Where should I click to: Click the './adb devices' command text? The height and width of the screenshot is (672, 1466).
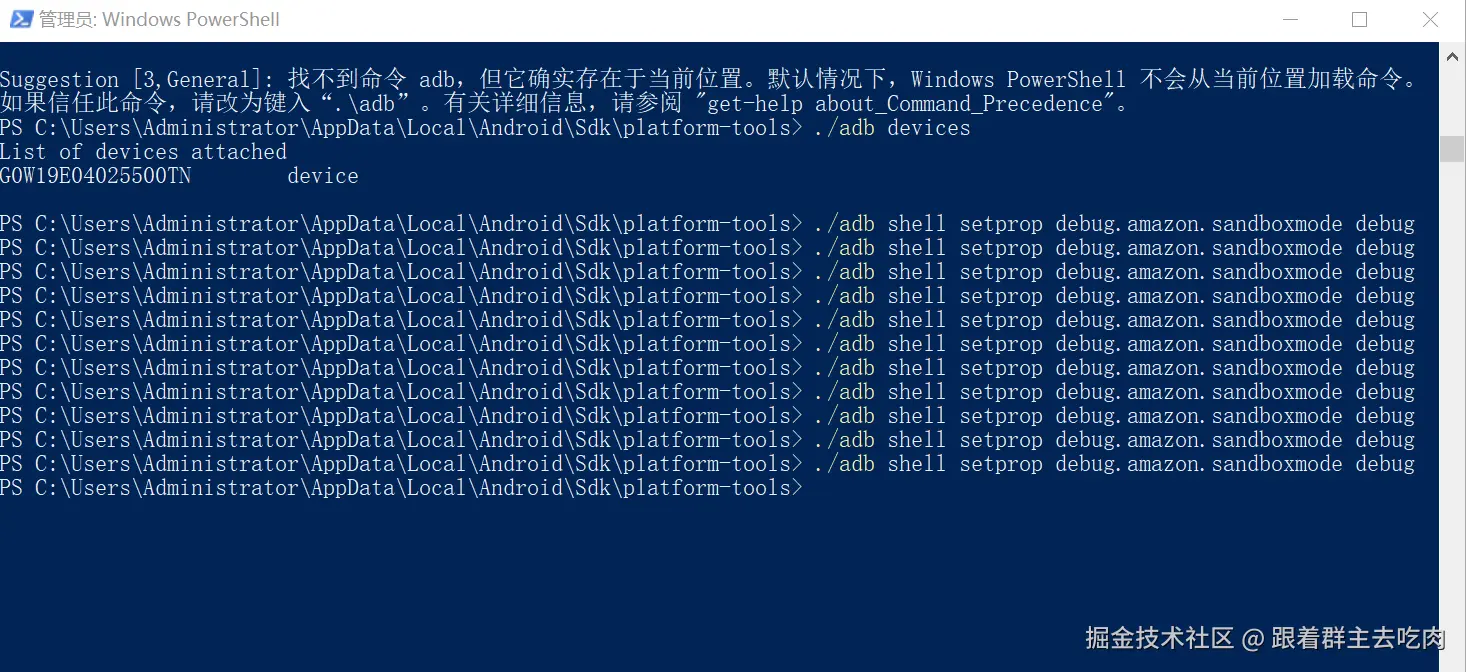point(891,128)
